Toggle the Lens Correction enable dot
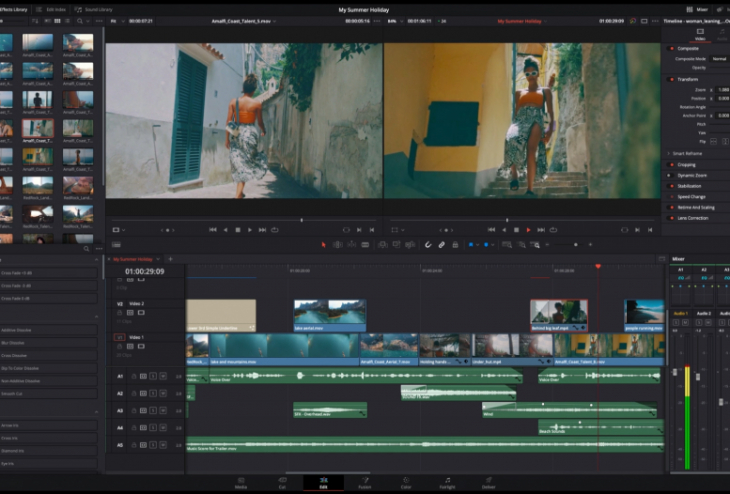Screen dimensions: 730x494 pyautogui.click(x=669, y=217)
